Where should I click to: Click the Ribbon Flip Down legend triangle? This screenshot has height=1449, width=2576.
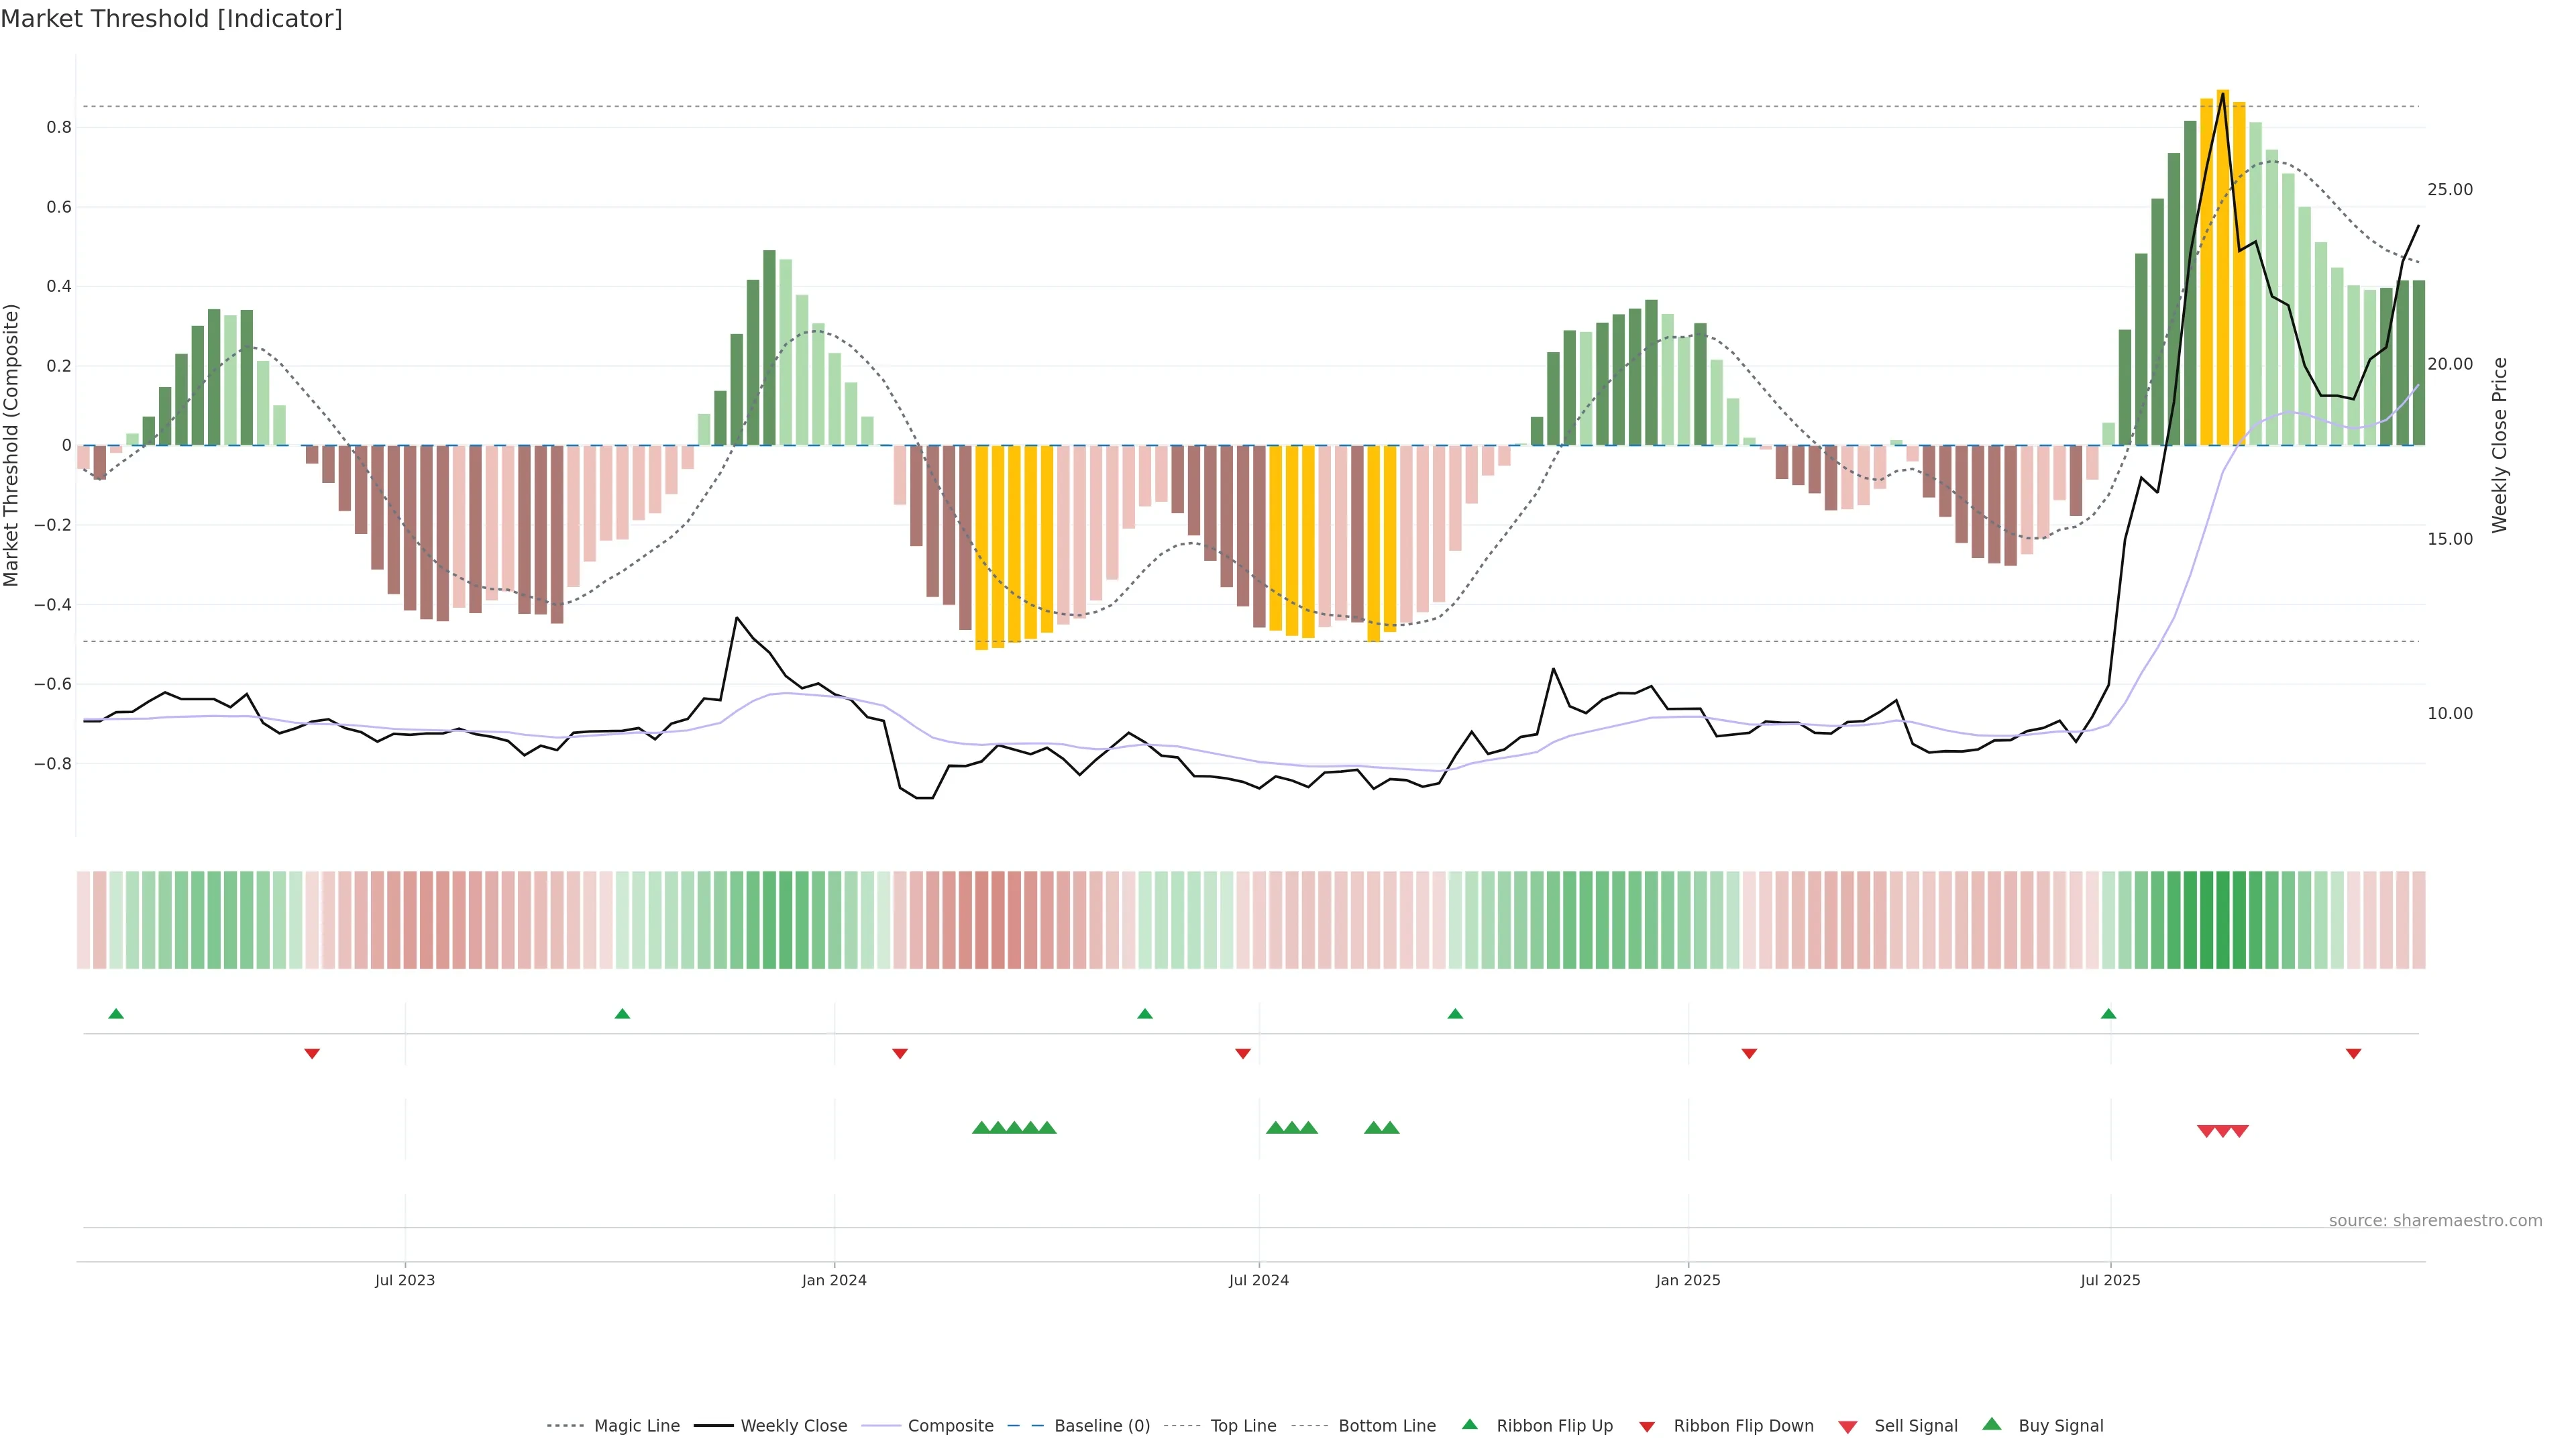pyautogui.click(x=1647, y=1427)
